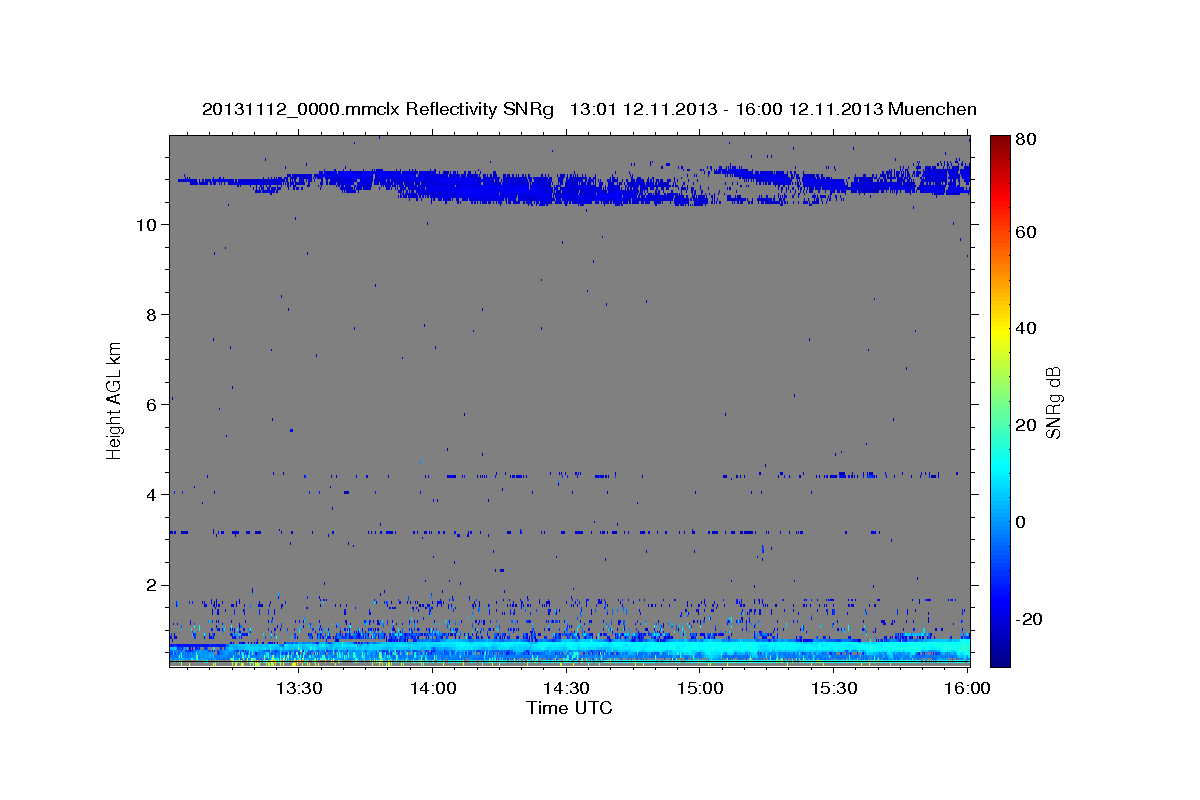This screenshot has width=1200, height=800.
Task: Click the 14:30 time tick label
Action: click(566, 688)
